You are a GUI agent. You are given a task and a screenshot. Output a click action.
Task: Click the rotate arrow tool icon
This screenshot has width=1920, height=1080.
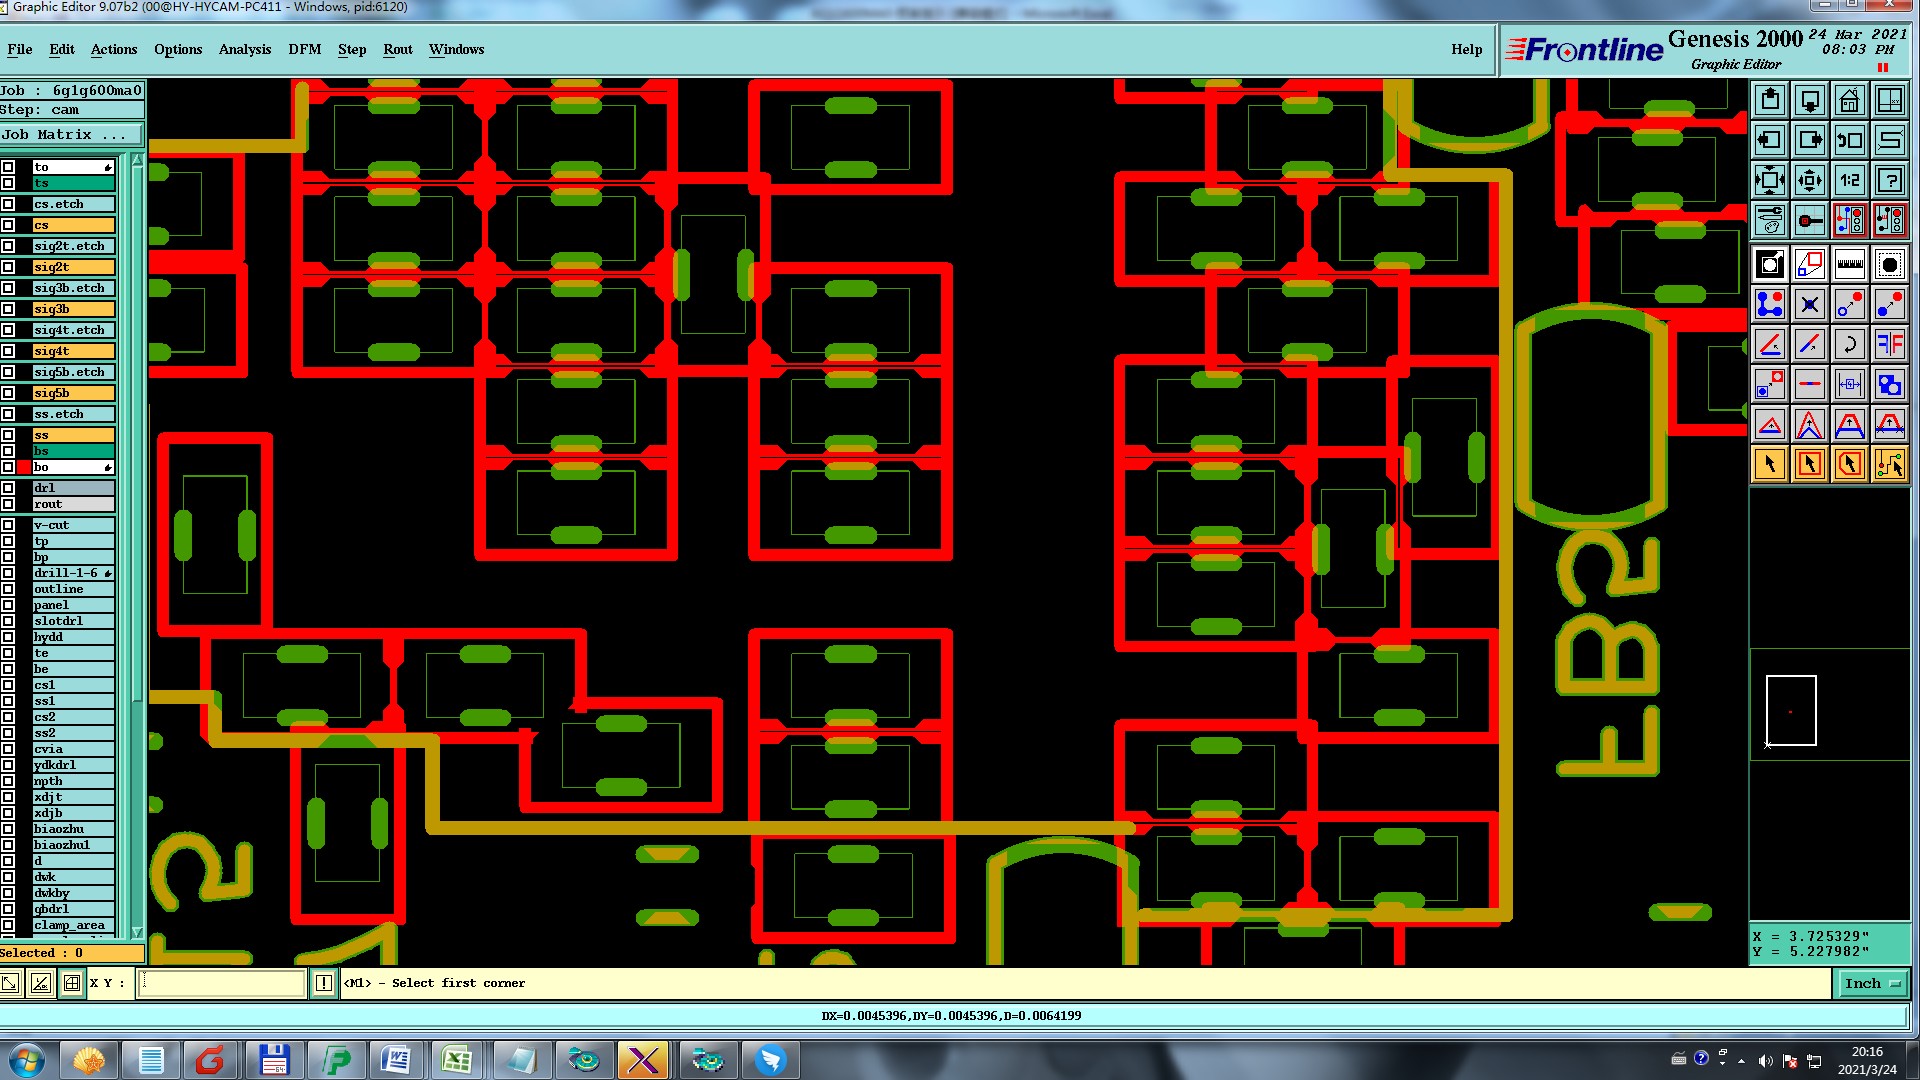point(1849,344)
